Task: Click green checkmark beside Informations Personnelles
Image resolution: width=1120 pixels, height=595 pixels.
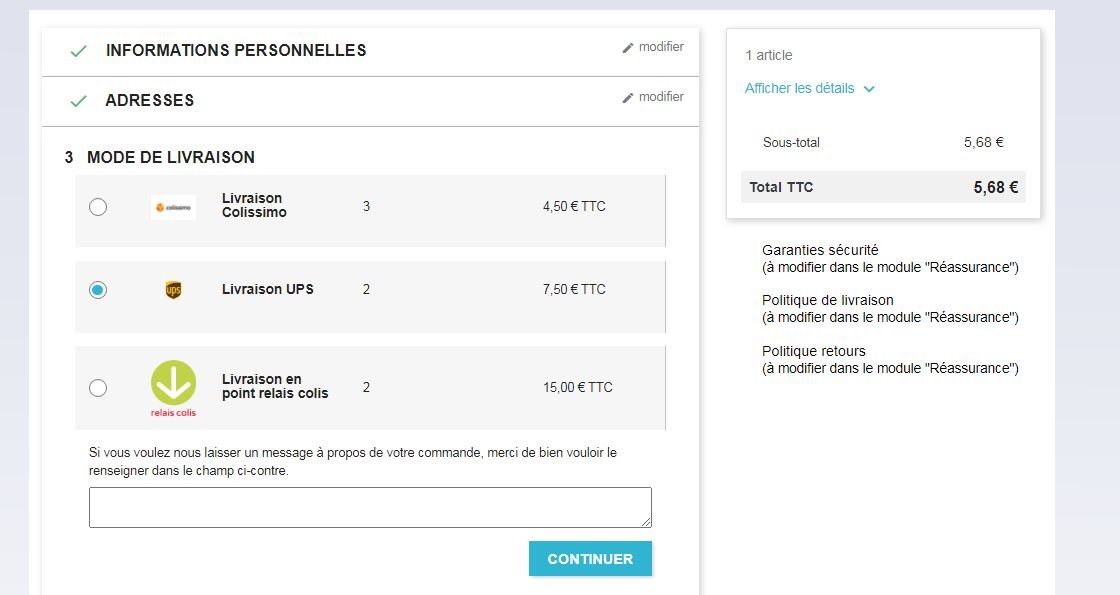Action: pyautogui.click(x=79, y=51)
